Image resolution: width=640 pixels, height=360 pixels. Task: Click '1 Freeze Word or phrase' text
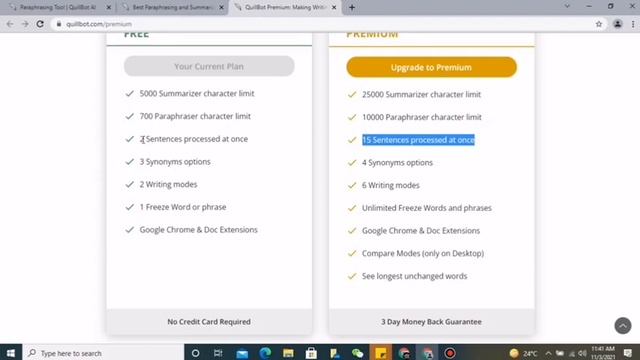pyautogui.click(x=183, y=207)
